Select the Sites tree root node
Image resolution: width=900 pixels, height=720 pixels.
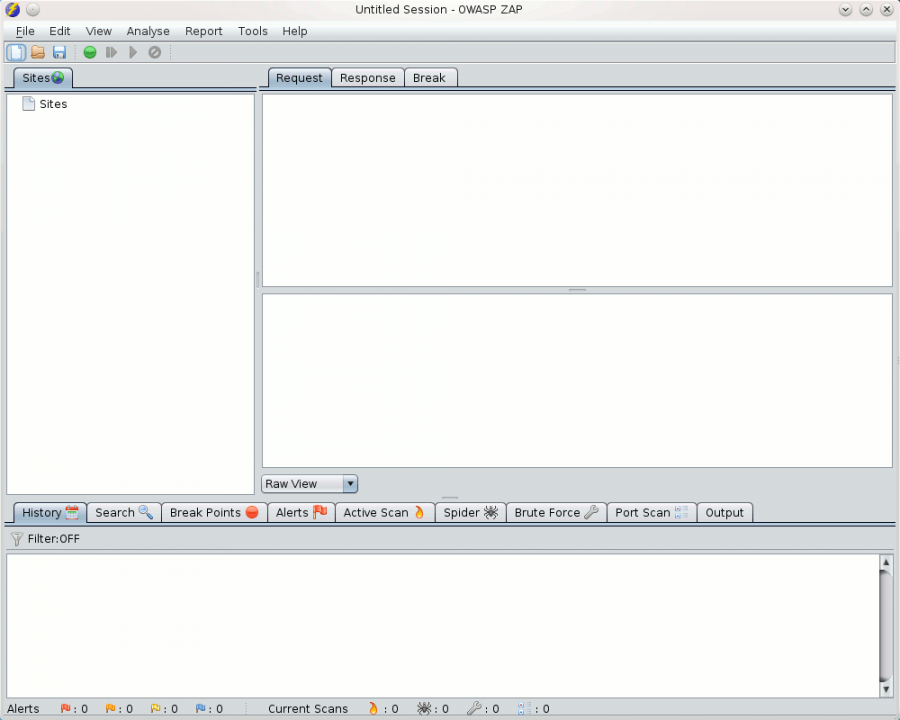(53, 104)
